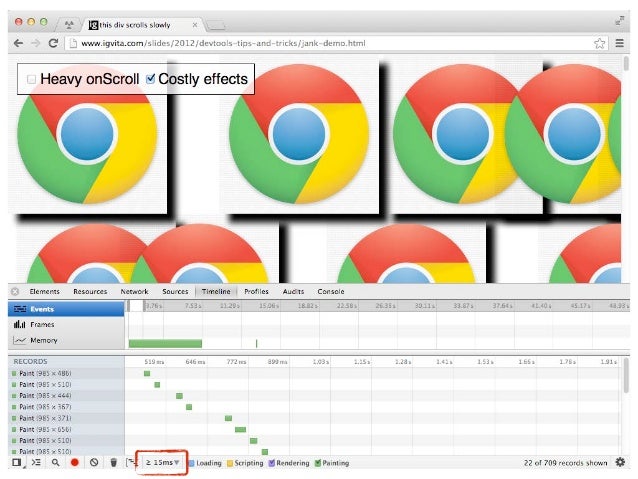Select the Timeline panel tab
The width and height of the screenshot is (638, 479).
216,291
